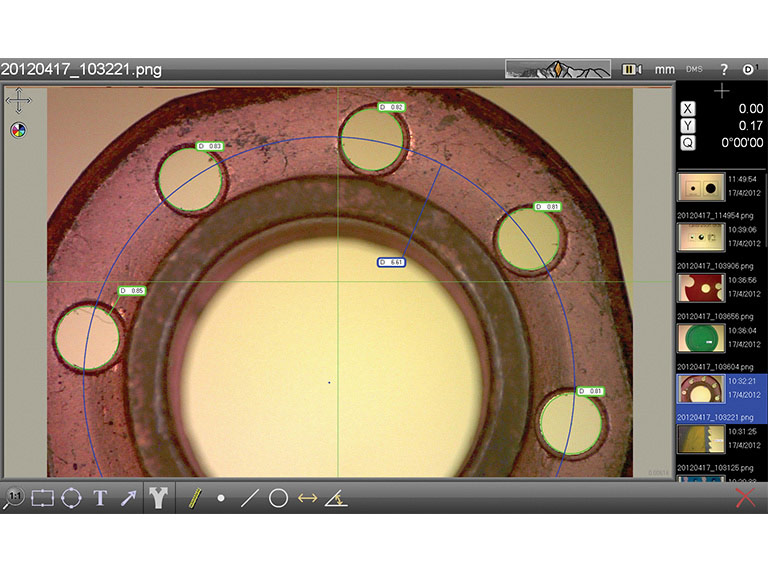Open the help question mark

click(x=724, y=70)
